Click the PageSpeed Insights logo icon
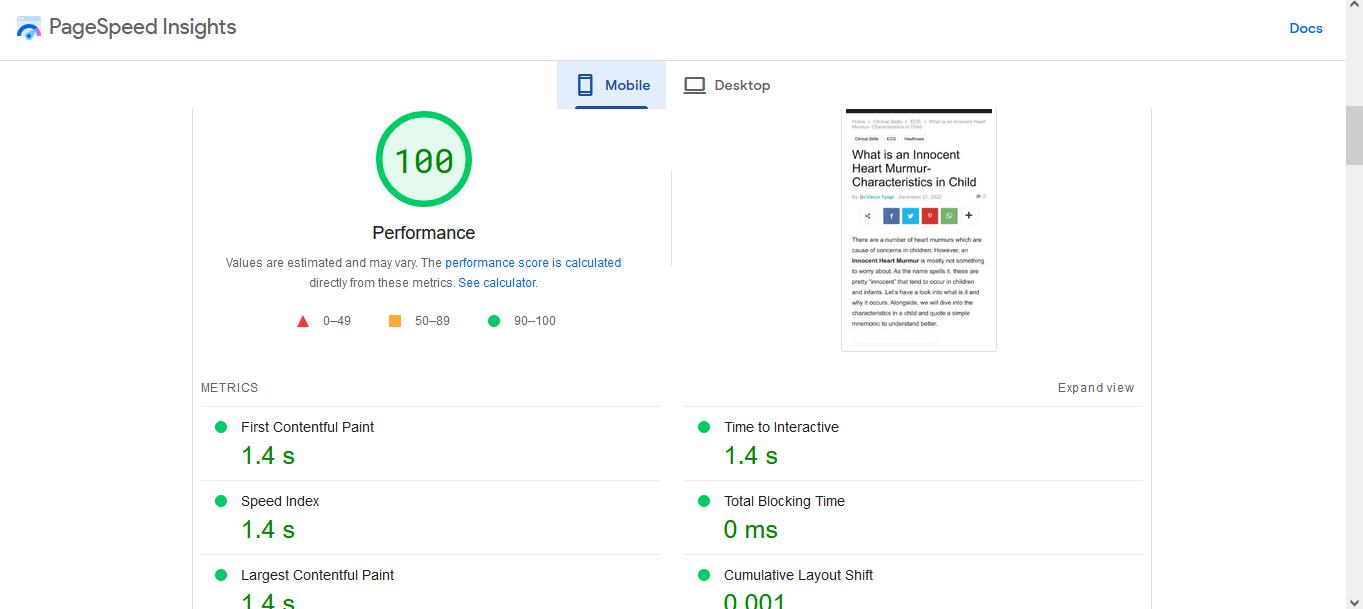The height and width of the screenshot is (609, 1363). pyautogui.click(x=29, y=28)
